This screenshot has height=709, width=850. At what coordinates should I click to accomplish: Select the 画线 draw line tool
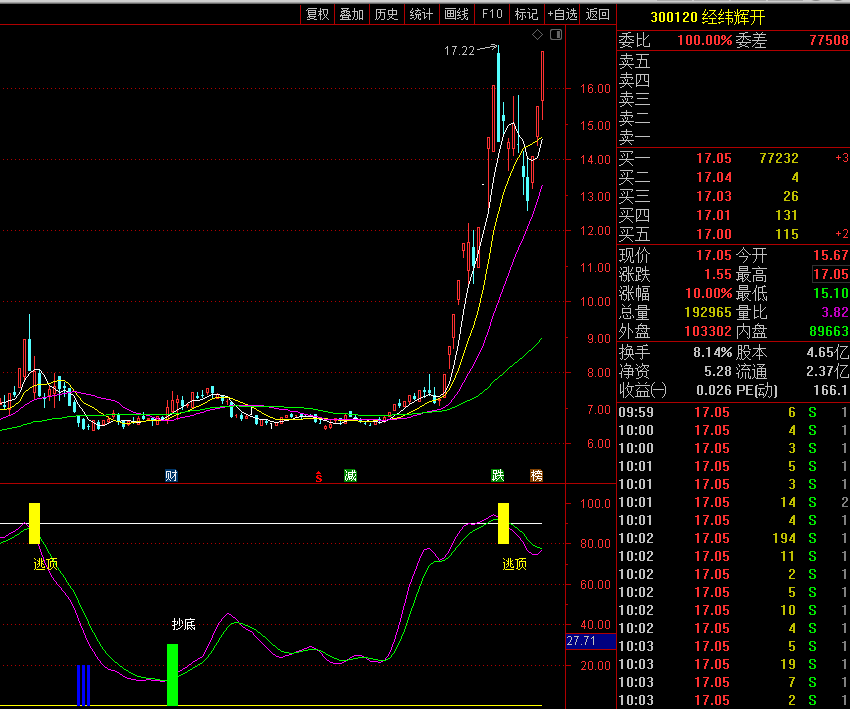click(456, 14)
